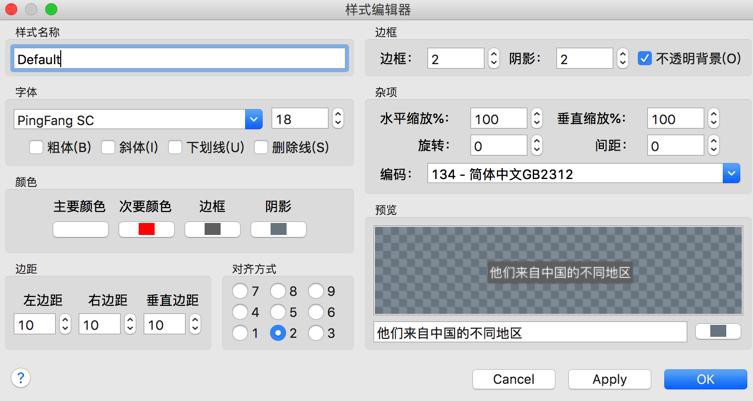Select alignment radio button 8
This screenshot has height=401, width=753.
click(x=278, y=291)
